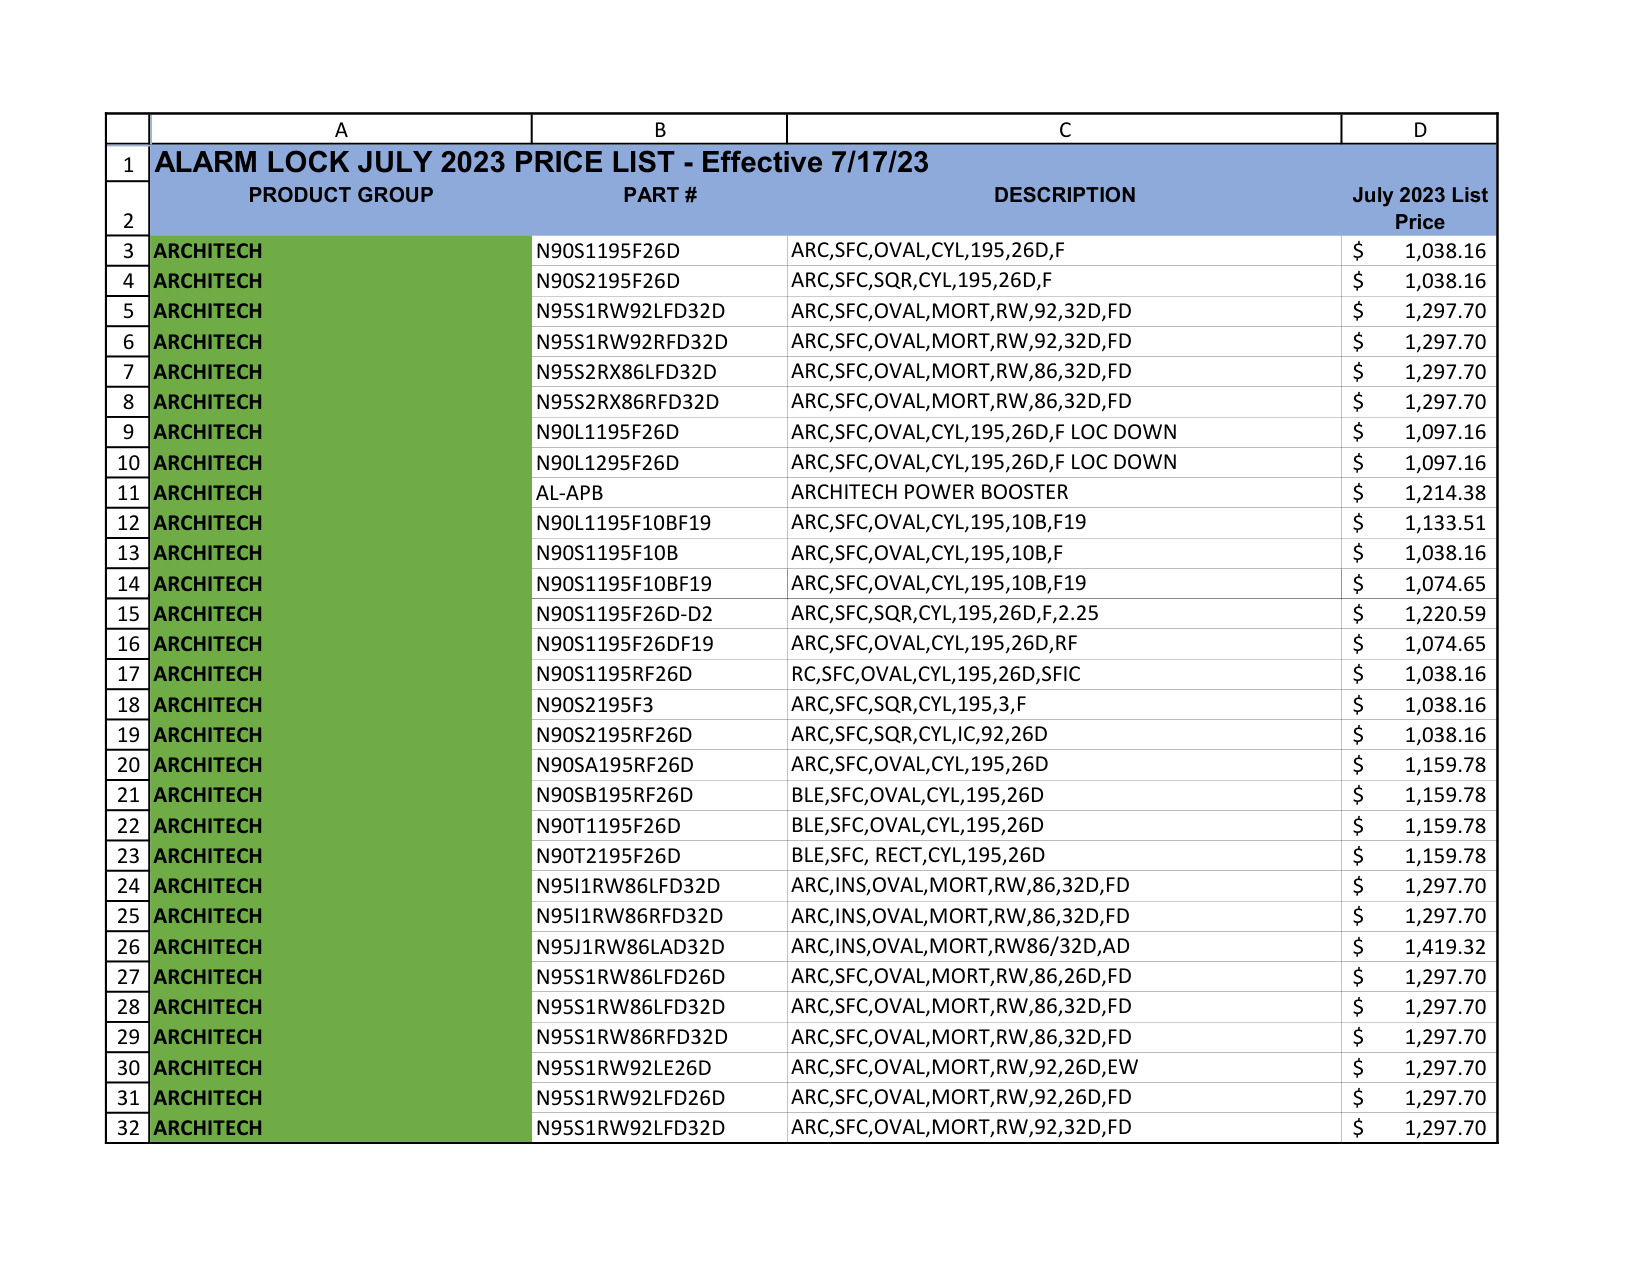The height and width of the screenshot is (1275, 1650).
Task: Select part number N95J1RW86LAD32D
Action: [x=659, y=947]
